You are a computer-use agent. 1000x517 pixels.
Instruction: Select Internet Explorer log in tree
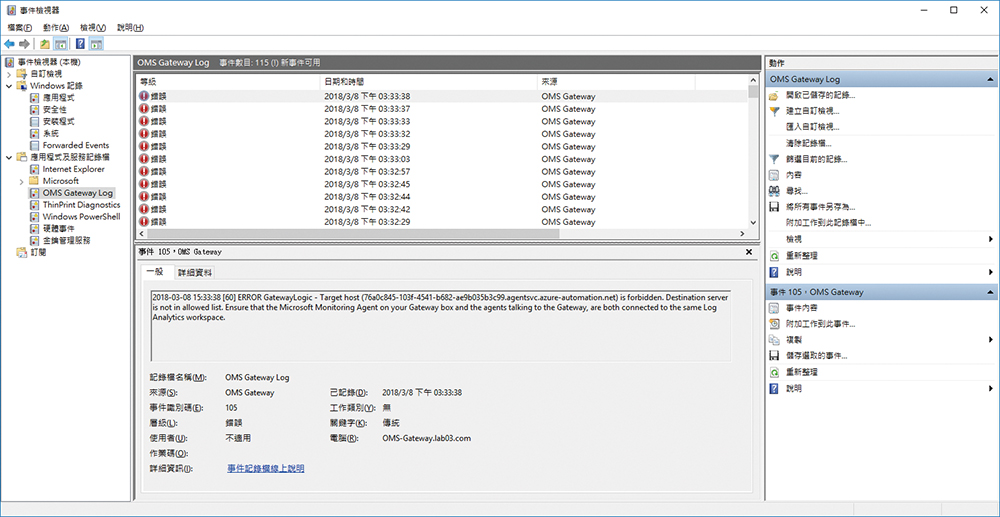pos(73,169)
